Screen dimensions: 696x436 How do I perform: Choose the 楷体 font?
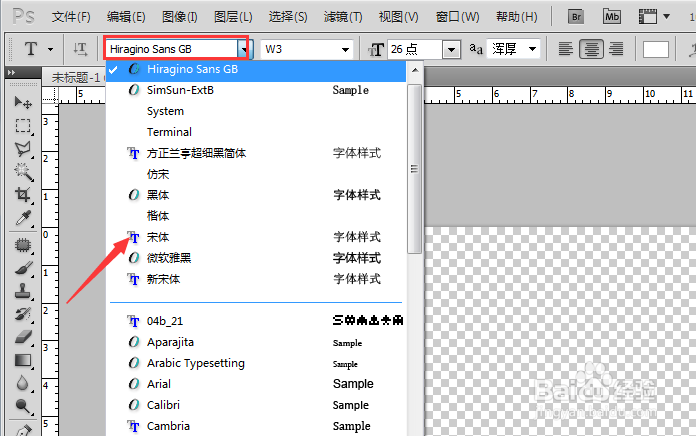pyautogui.click(x=256, y=216)
